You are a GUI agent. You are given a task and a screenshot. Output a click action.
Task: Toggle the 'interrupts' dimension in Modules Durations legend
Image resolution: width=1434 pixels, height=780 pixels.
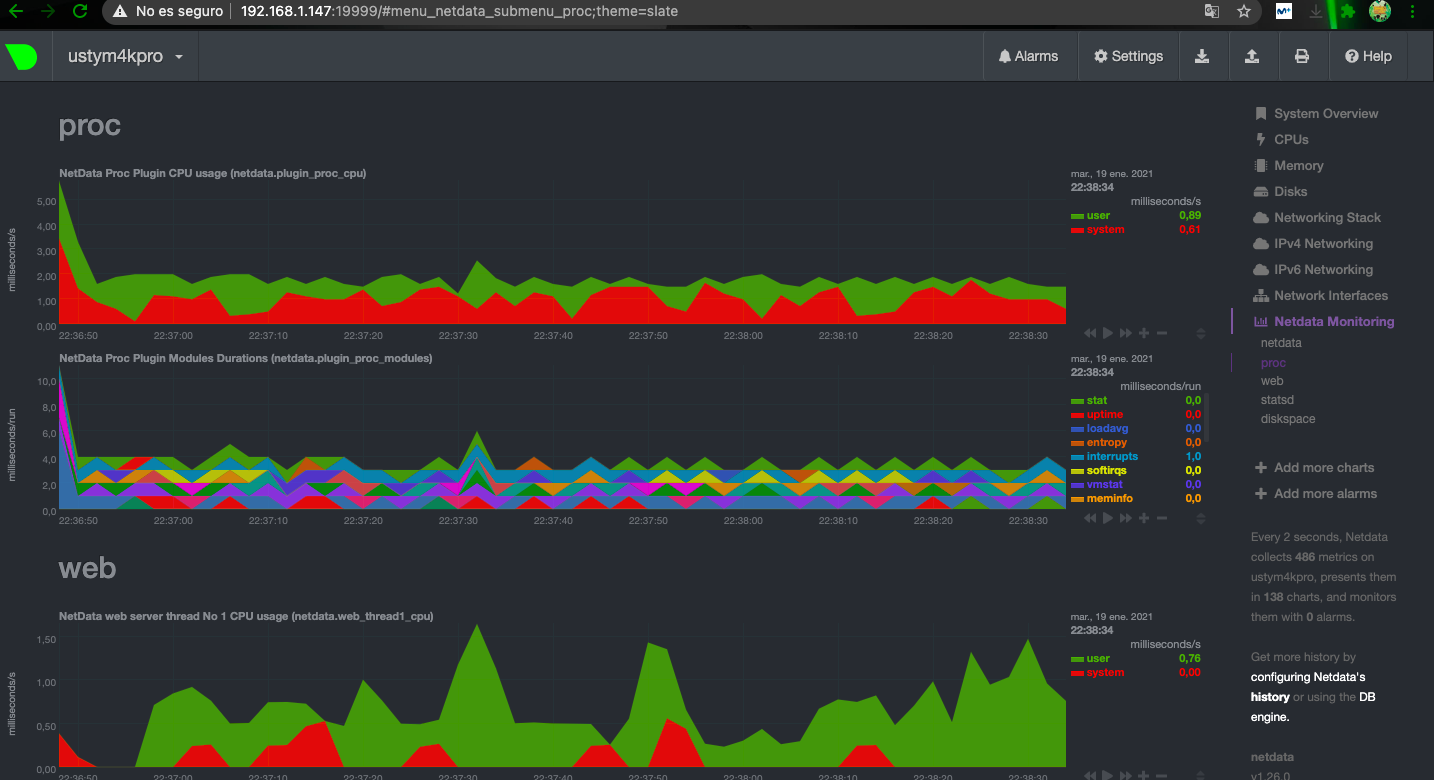[1112, 456]
